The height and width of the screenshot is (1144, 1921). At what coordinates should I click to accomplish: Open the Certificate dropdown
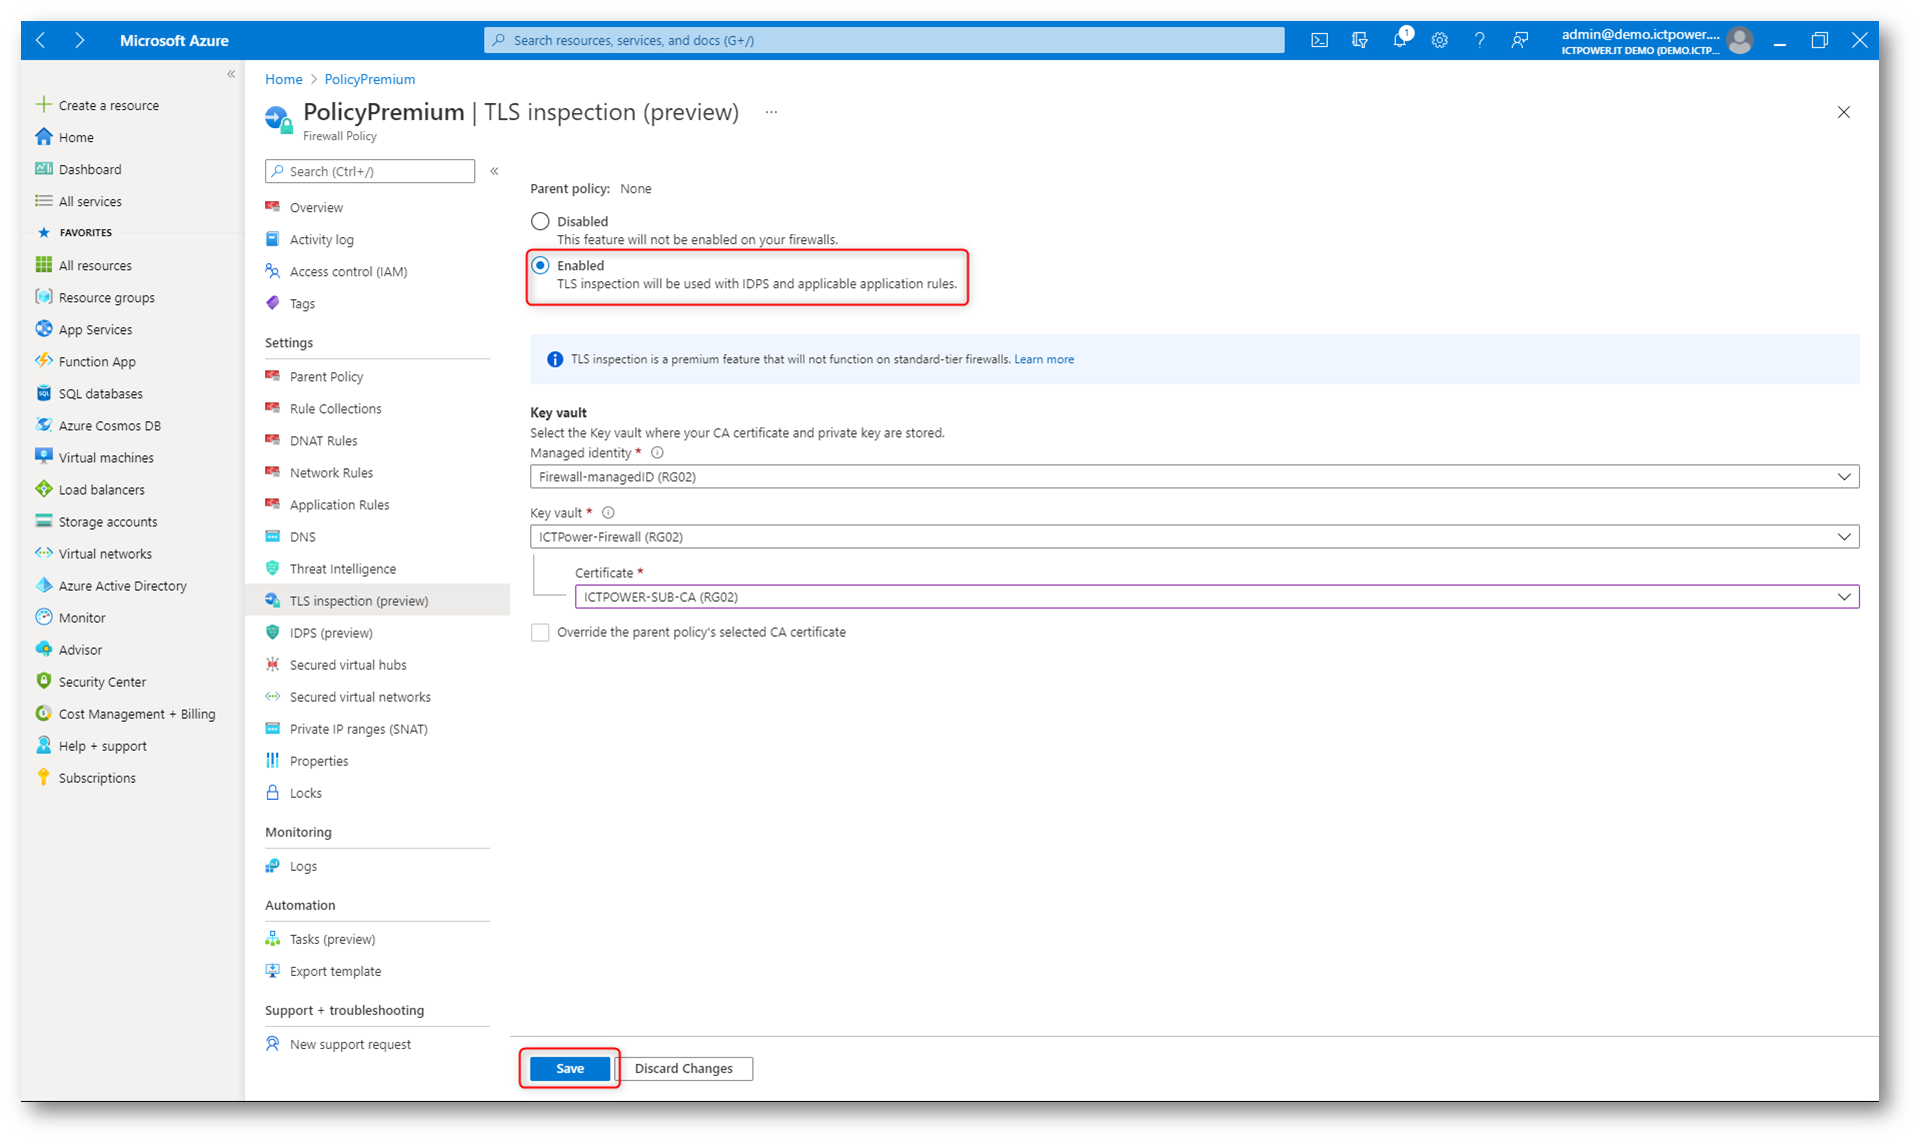coord(1216,596)
